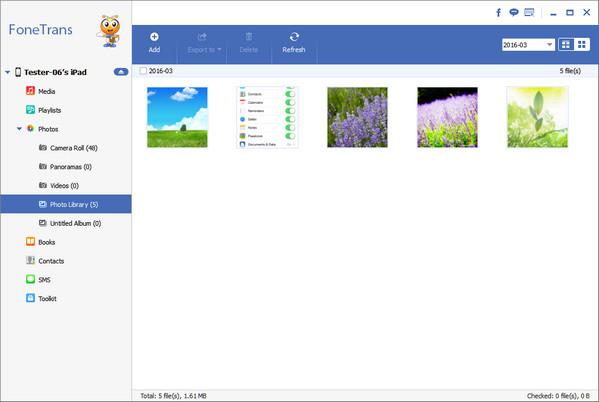This screenshot has width=599, height=402.
Task: Open Untitled Album (0)
Action: [70, 223]
